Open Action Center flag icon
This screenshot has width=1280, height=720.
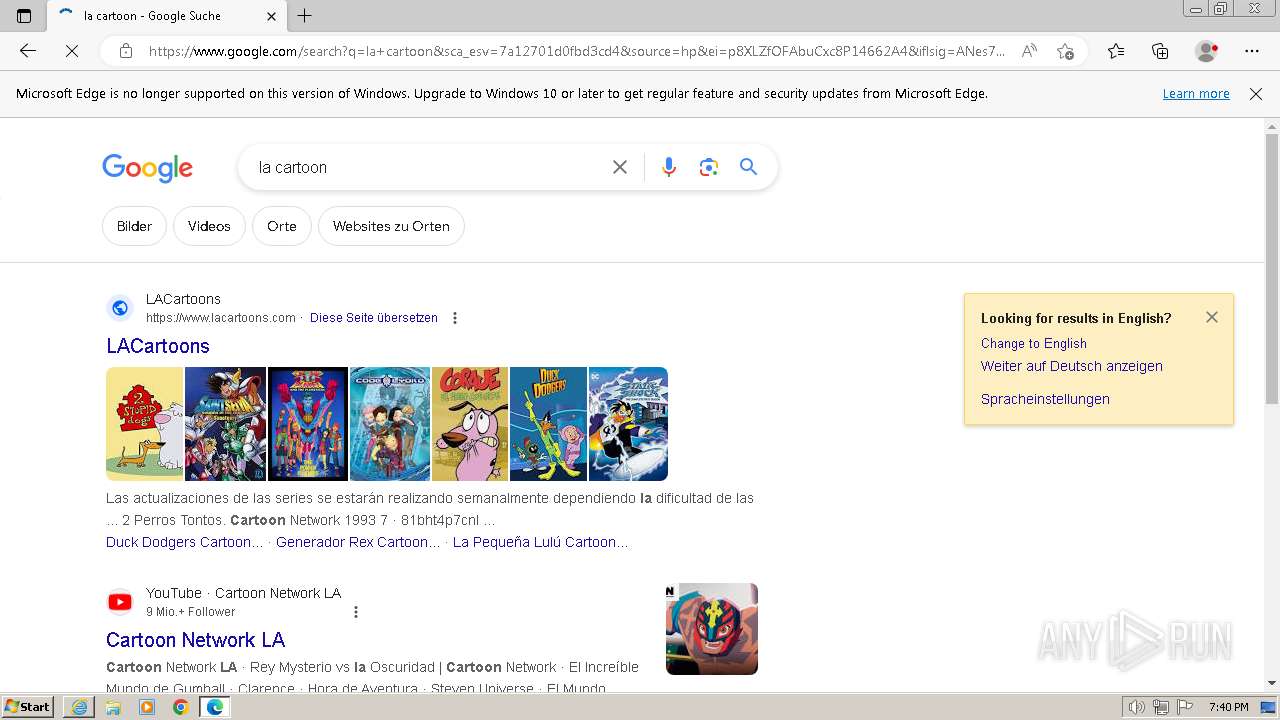(x=1185, y=707)
